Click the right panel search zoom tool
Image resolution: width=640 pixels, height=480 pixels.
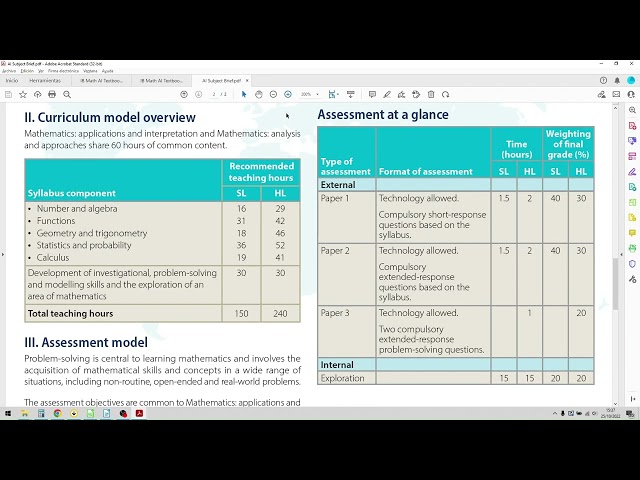tap(632, 110)
